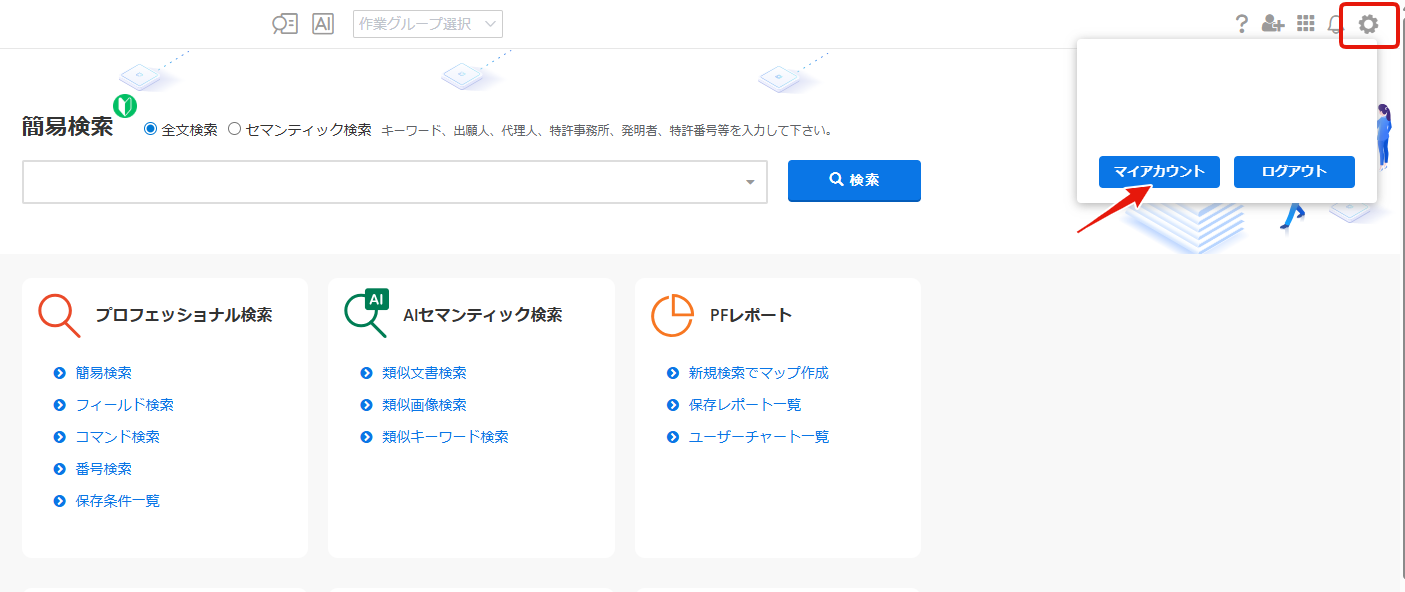Open the 保存レポート一覧 link
This screenshot has width=1405, height=592.
coord(745,405)
